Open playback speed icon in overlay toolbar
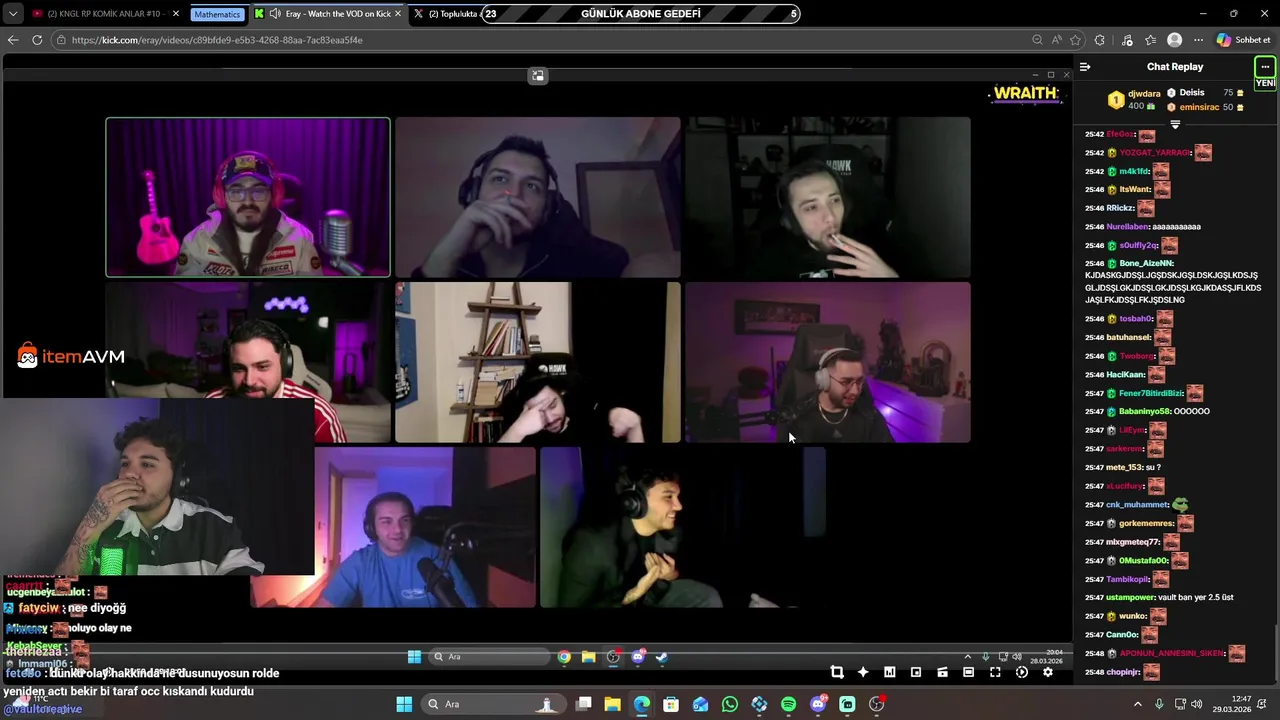 click(1021, 672)
